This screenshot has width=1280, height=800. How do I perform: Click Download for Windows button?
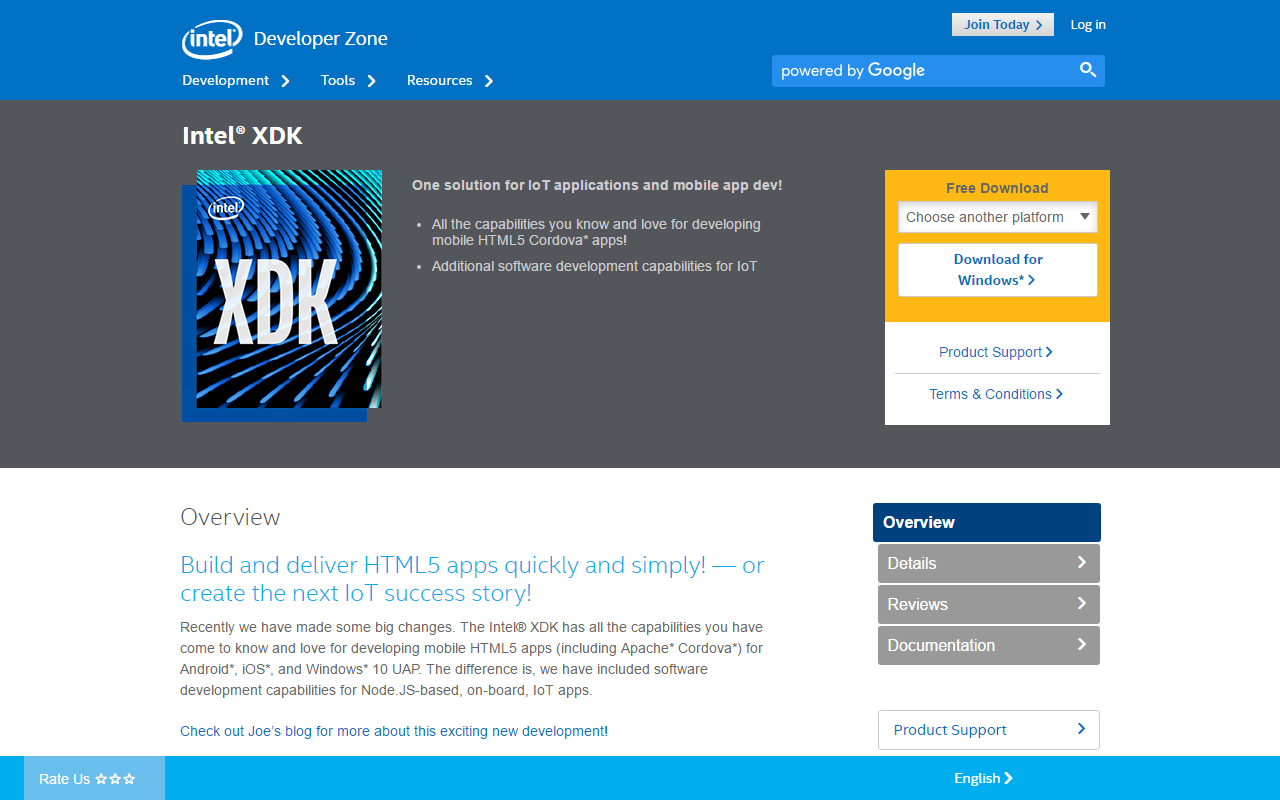pyautogui.click(x=998, y=270)
